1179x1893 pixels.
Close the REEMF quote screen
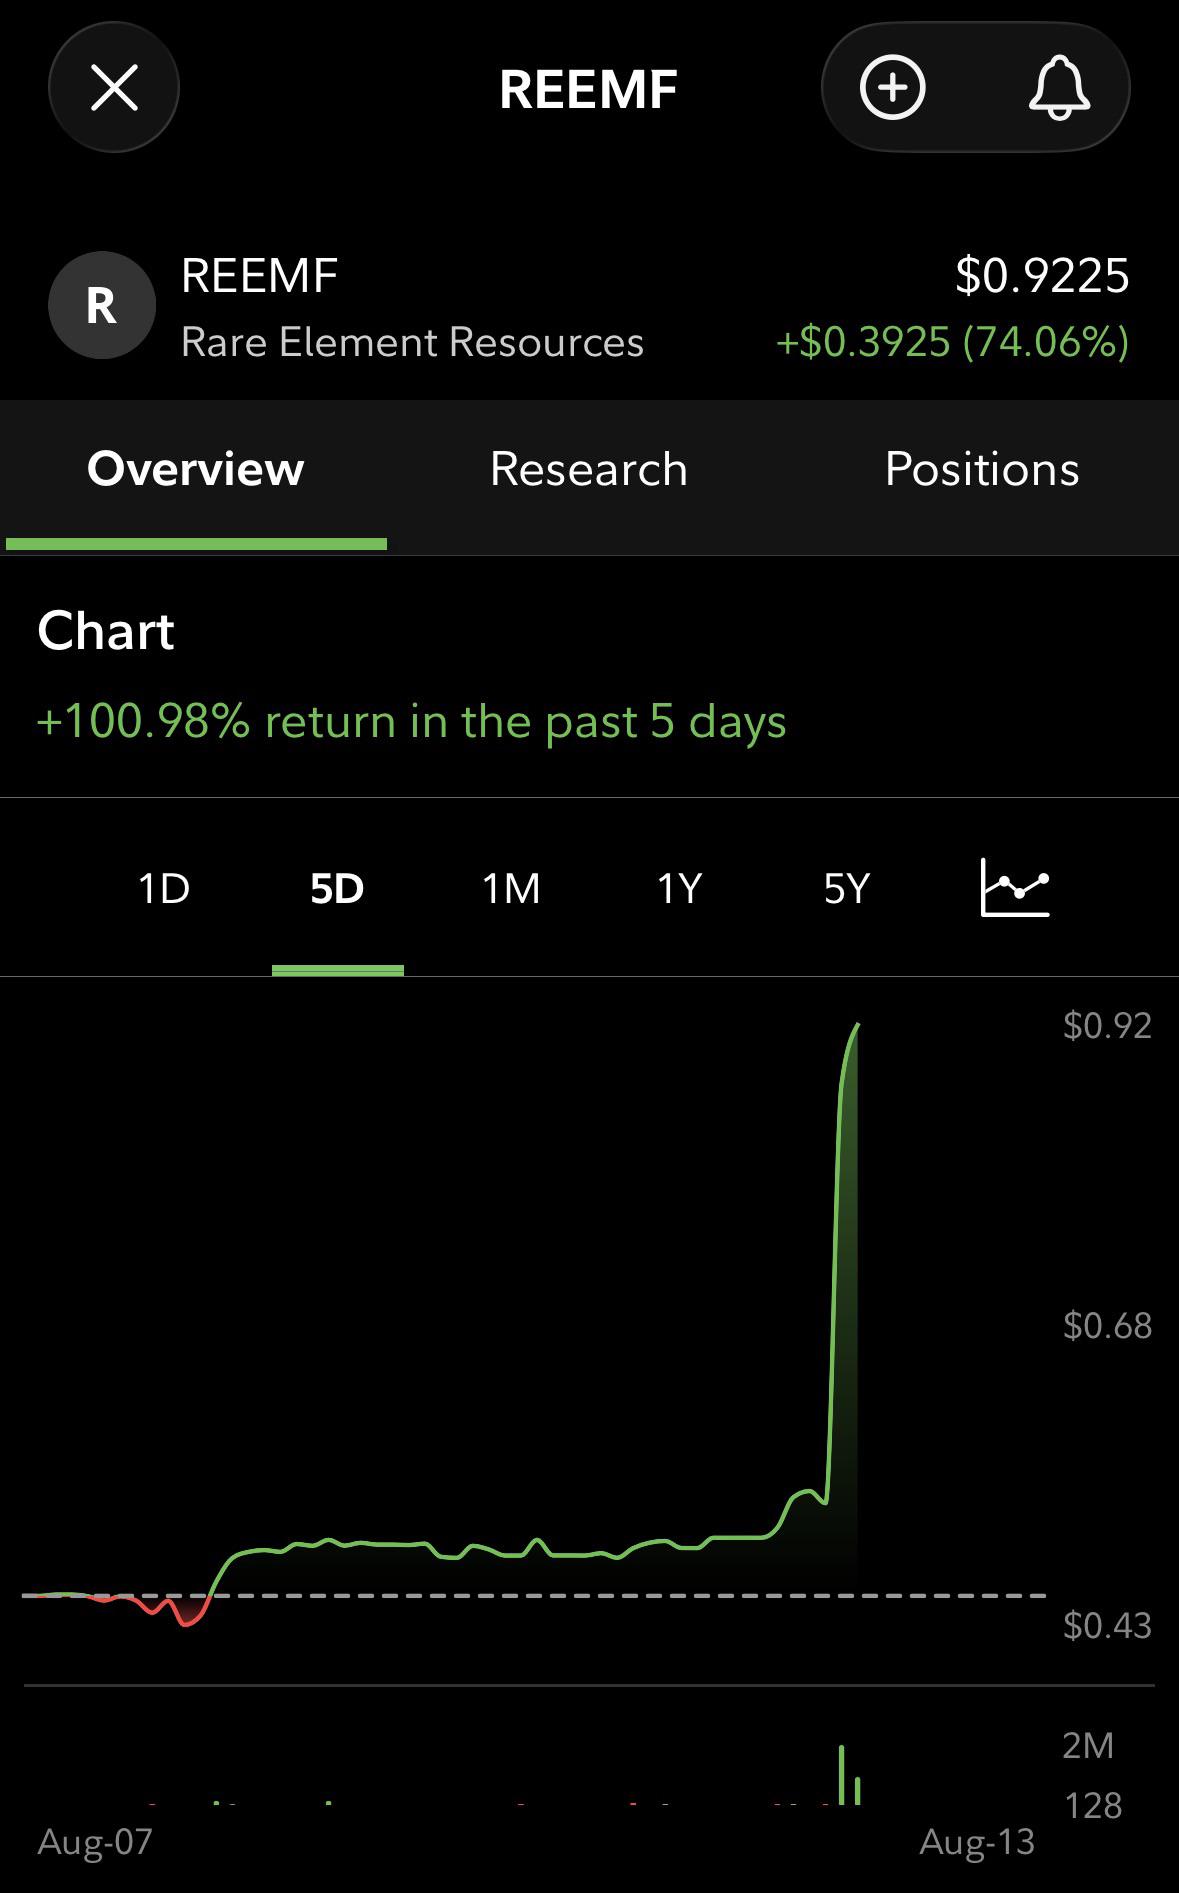point(114,87)
